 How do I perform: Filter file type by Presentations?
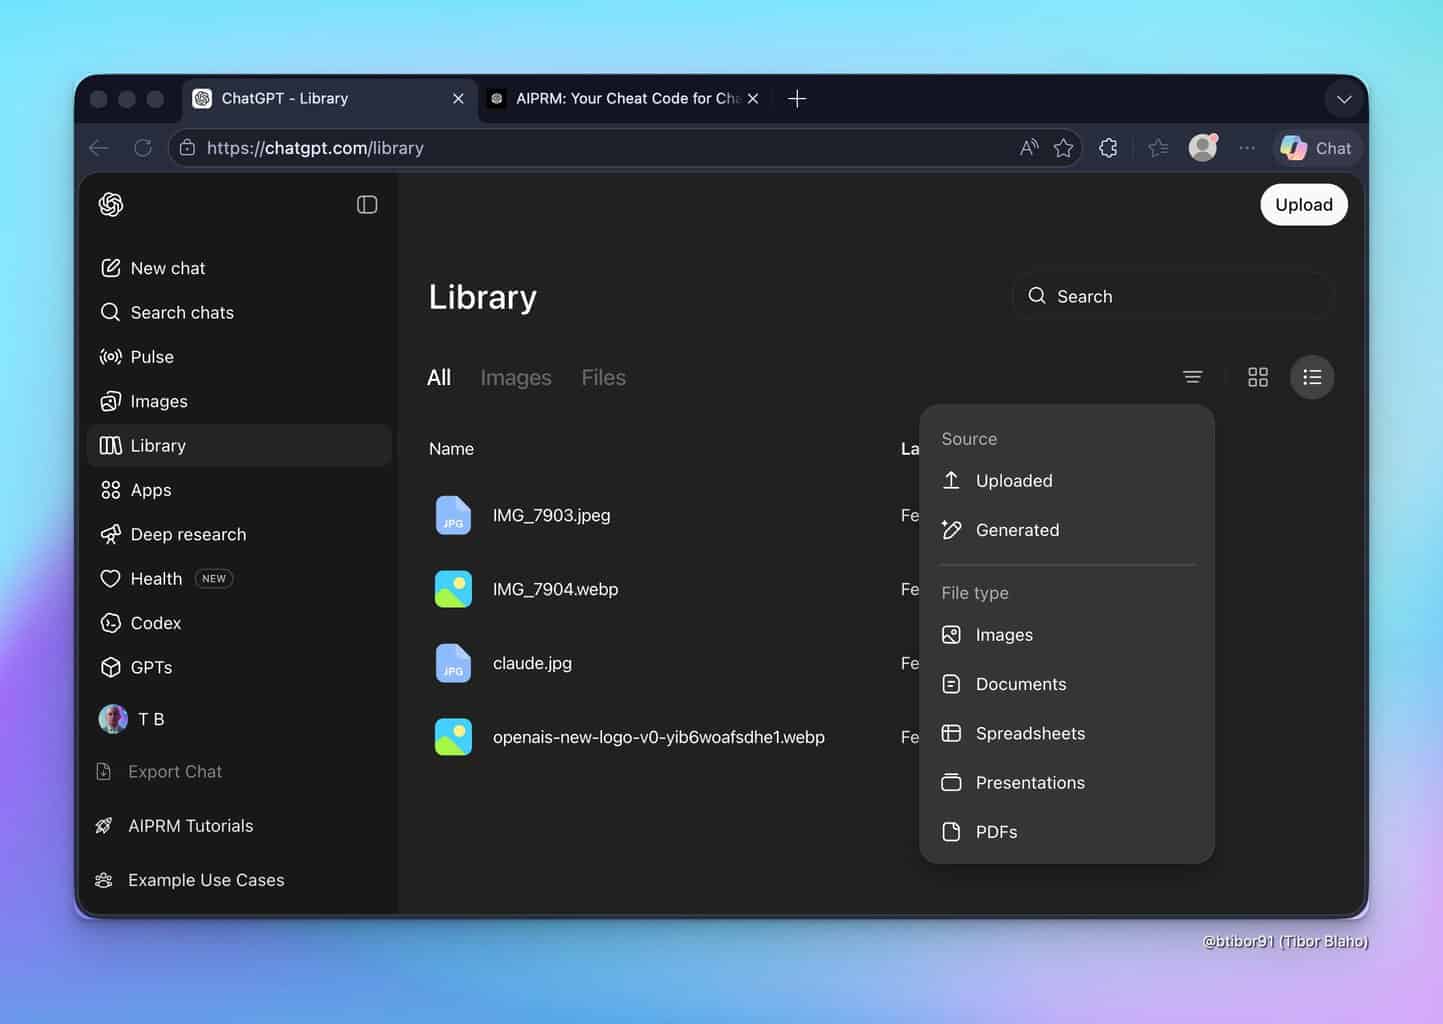[1067, 782]
